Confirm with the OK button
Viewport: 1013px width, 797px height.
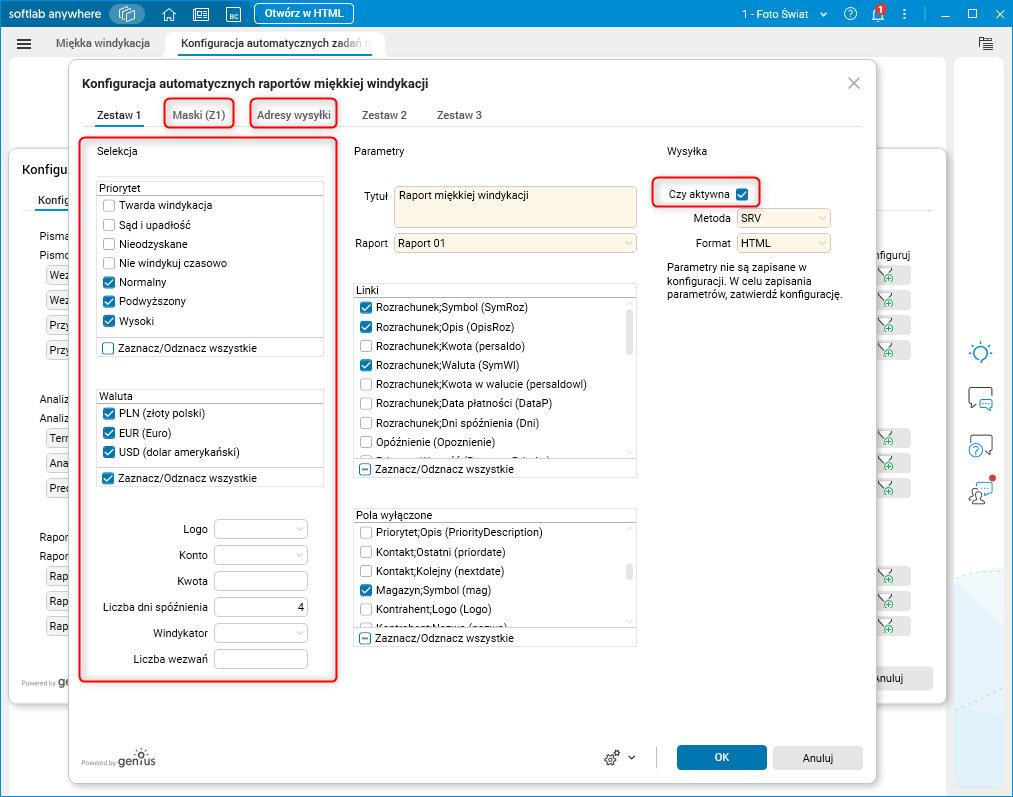(722, 758)
